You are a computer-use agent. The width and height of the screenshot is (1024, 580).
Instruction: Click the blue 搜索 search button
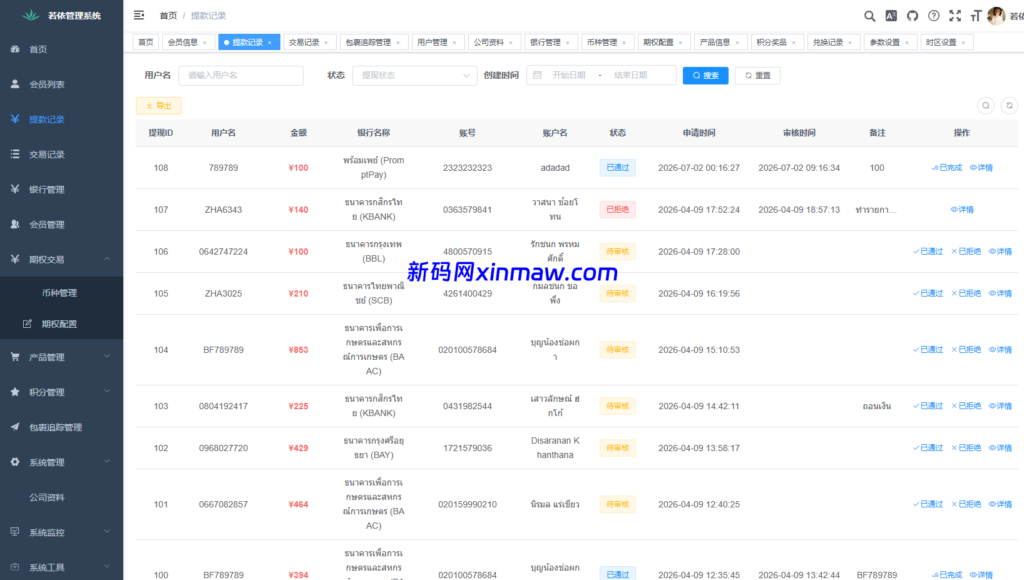[705, 75]
